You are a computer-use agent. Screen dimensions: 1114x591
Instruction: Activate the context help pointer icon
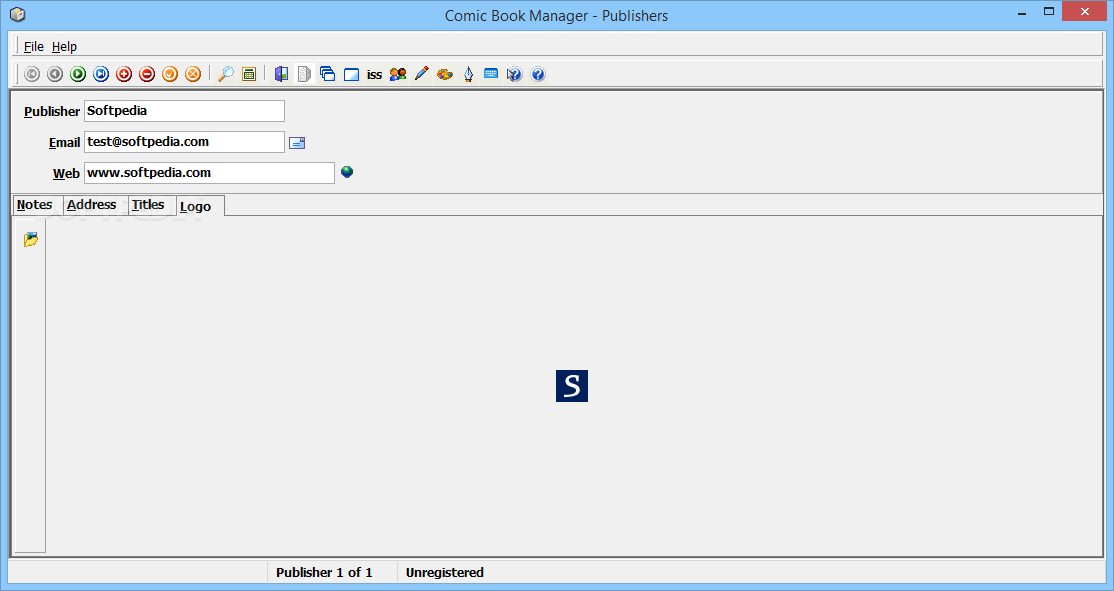click(514, 74)
